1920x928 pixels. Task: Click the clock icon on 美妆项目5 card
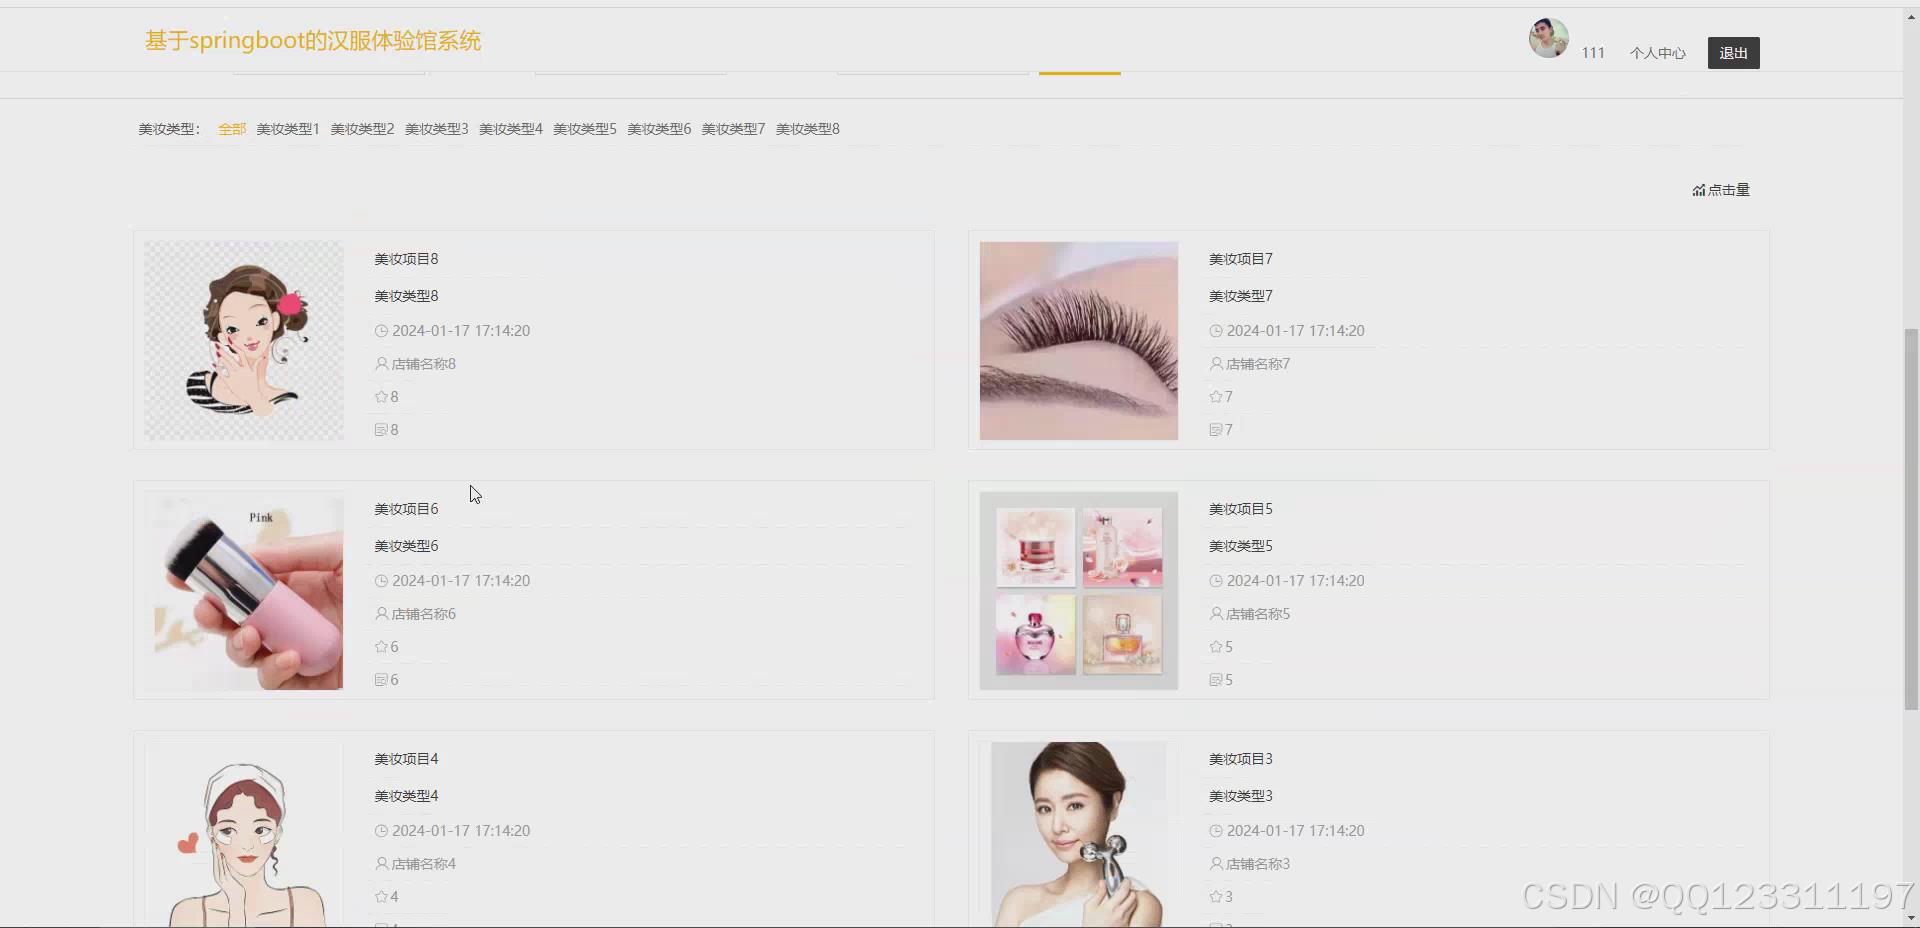pos(1215,580)
